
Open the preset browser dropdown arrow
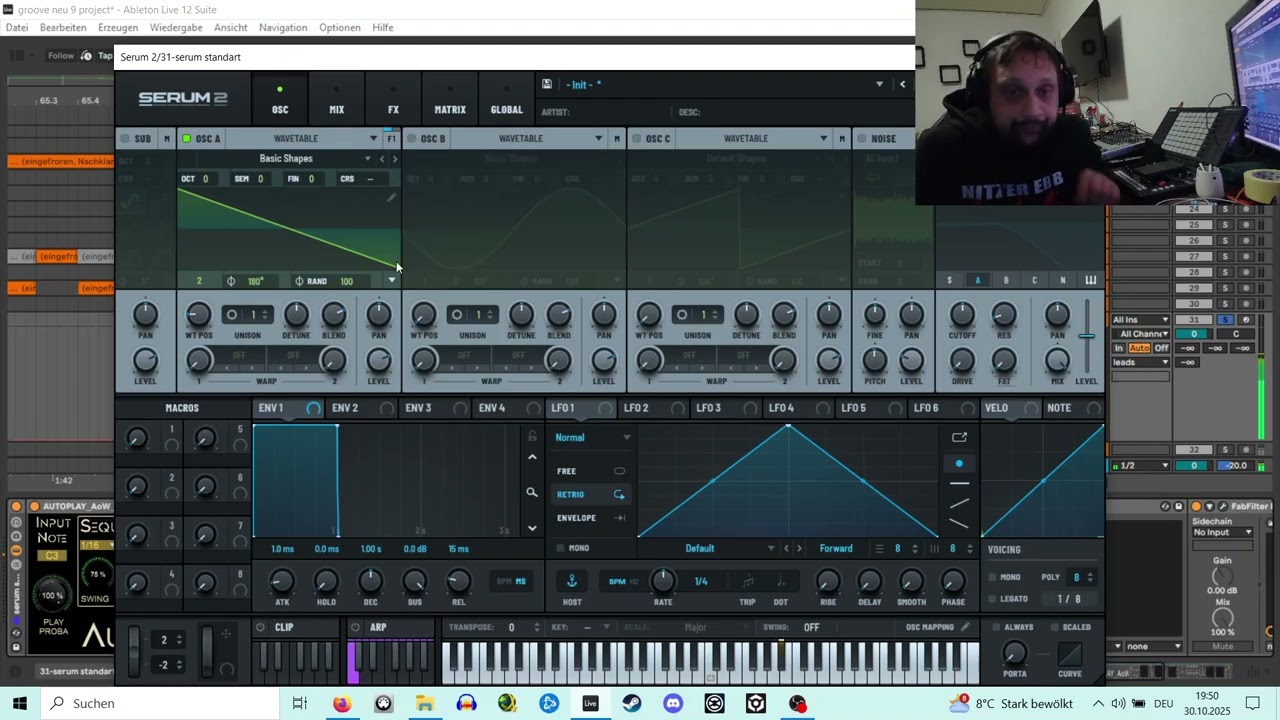point(879,85)
